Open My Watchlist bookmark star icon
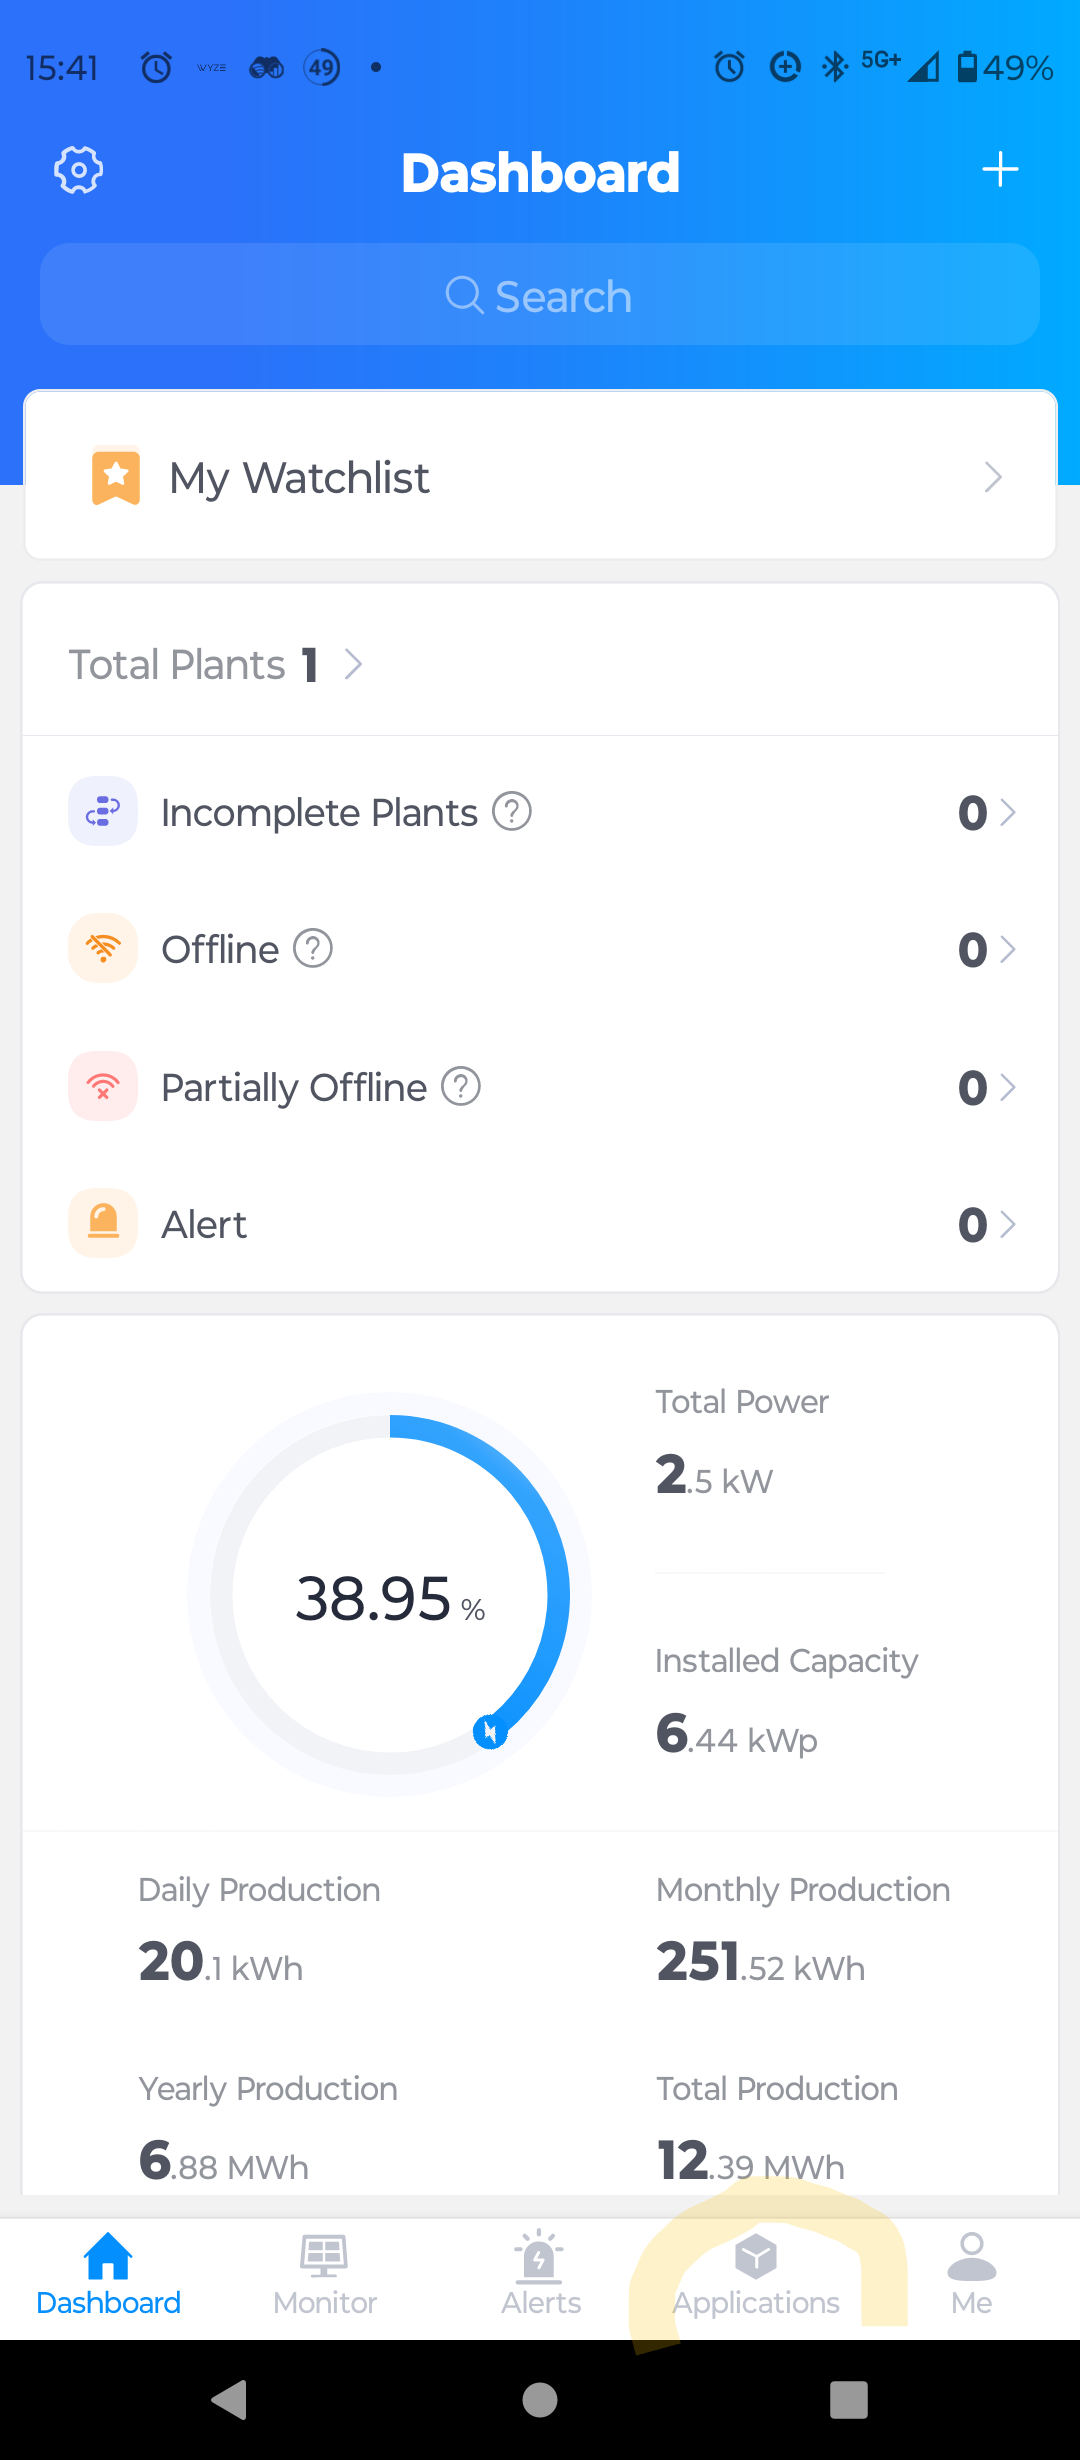The height and width of the screenshot is (2460, 1080). 116,476
